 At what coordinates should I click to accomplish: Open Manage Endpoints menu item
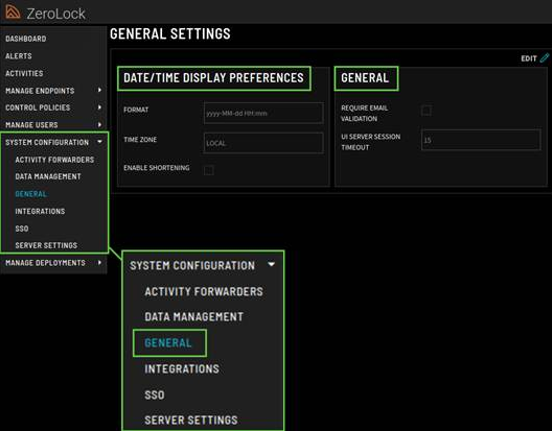pos(40,91)
